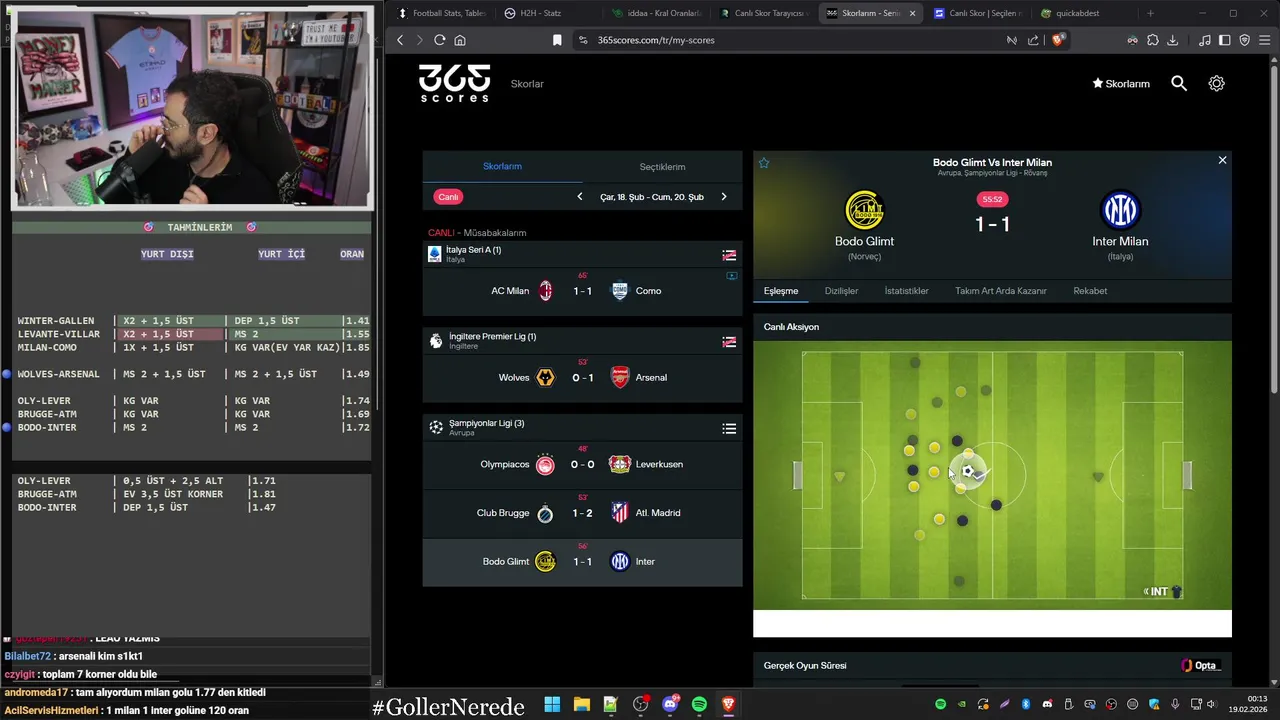Open the Dizilişler lineups tab
This screenshot has height=720, width=1280.
(841, 291)
